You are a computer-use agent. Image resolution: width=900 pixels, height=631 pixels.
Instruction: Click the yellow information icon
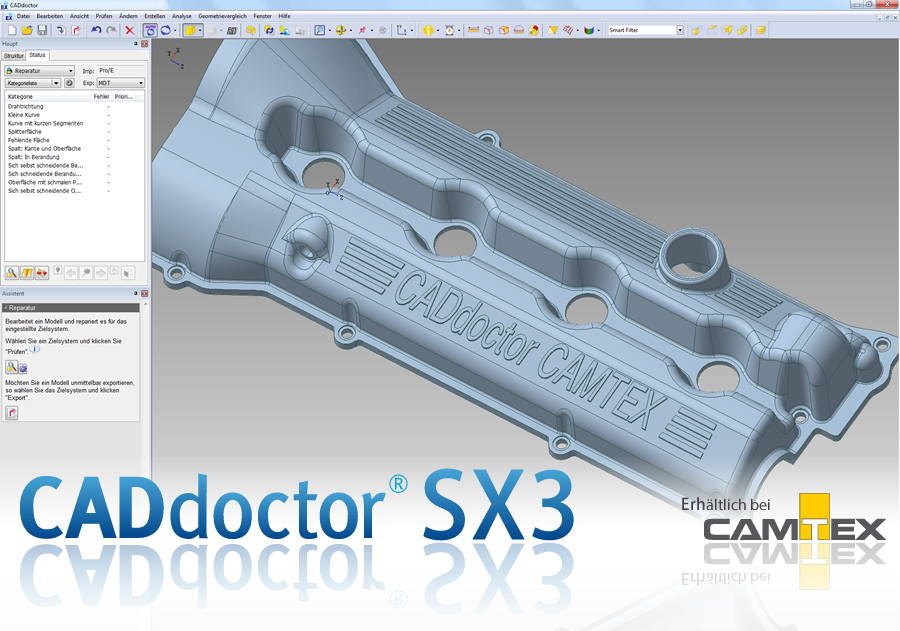(x=428, y=30)
